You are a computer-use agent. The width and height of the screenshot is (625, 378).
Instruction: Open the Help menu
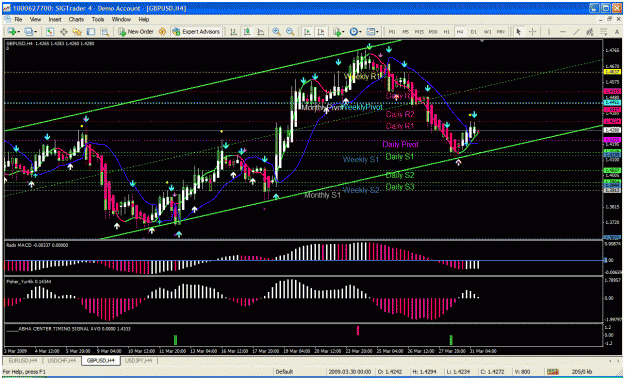143,19
